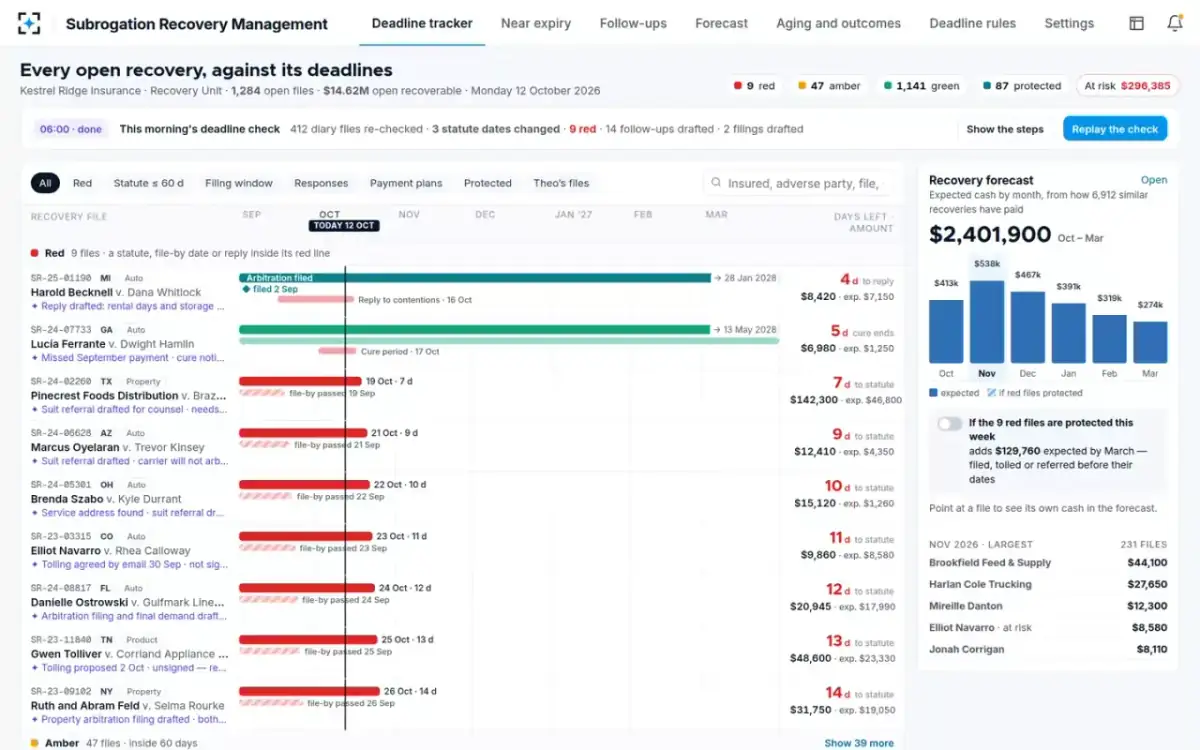Viewport: 1200px width, 750px height.
Task: Click the 87 protected status pill
Action: point(1022,86)
